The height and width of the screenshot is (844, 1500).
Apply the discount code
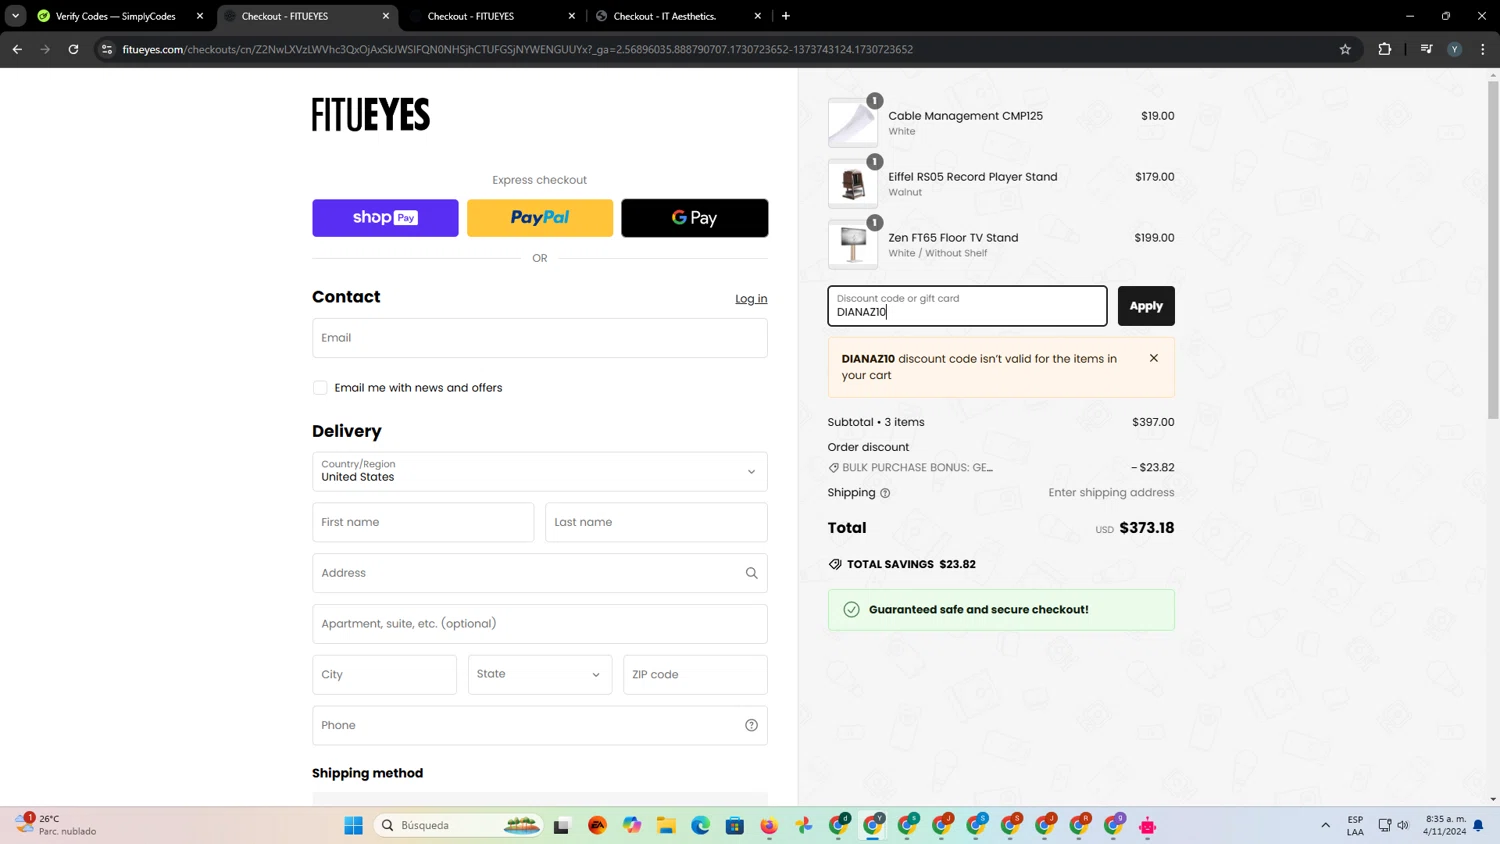point(1146,306)
